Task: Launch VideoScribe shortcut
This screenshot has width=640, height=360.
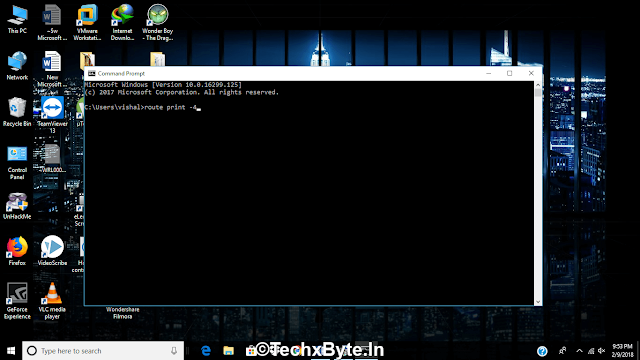Action: pyautogui.click(x=52, y=251)
